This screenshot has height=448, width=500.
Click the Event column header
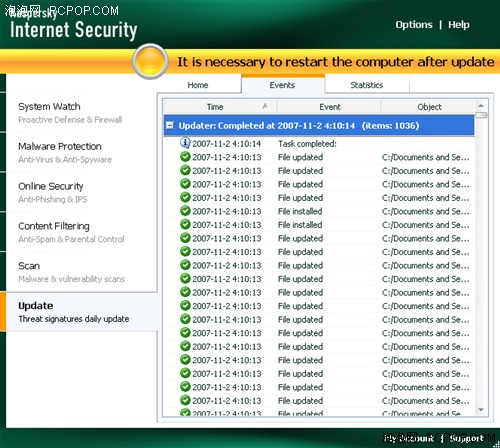[329, 107]
